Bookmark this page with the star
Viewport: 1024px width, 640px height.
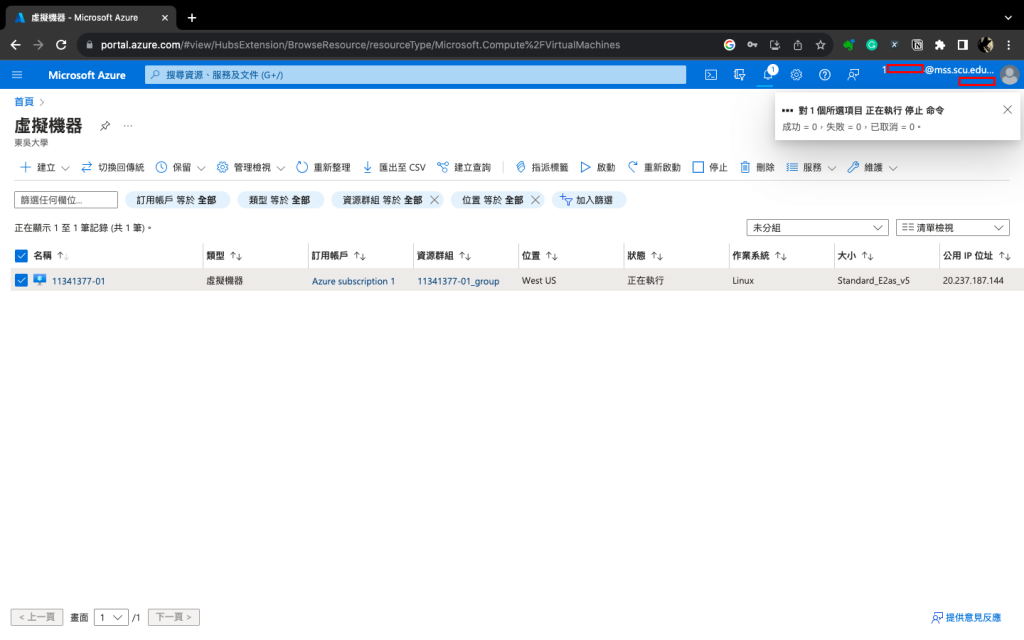pyautogui.click(x=820, y=44)
